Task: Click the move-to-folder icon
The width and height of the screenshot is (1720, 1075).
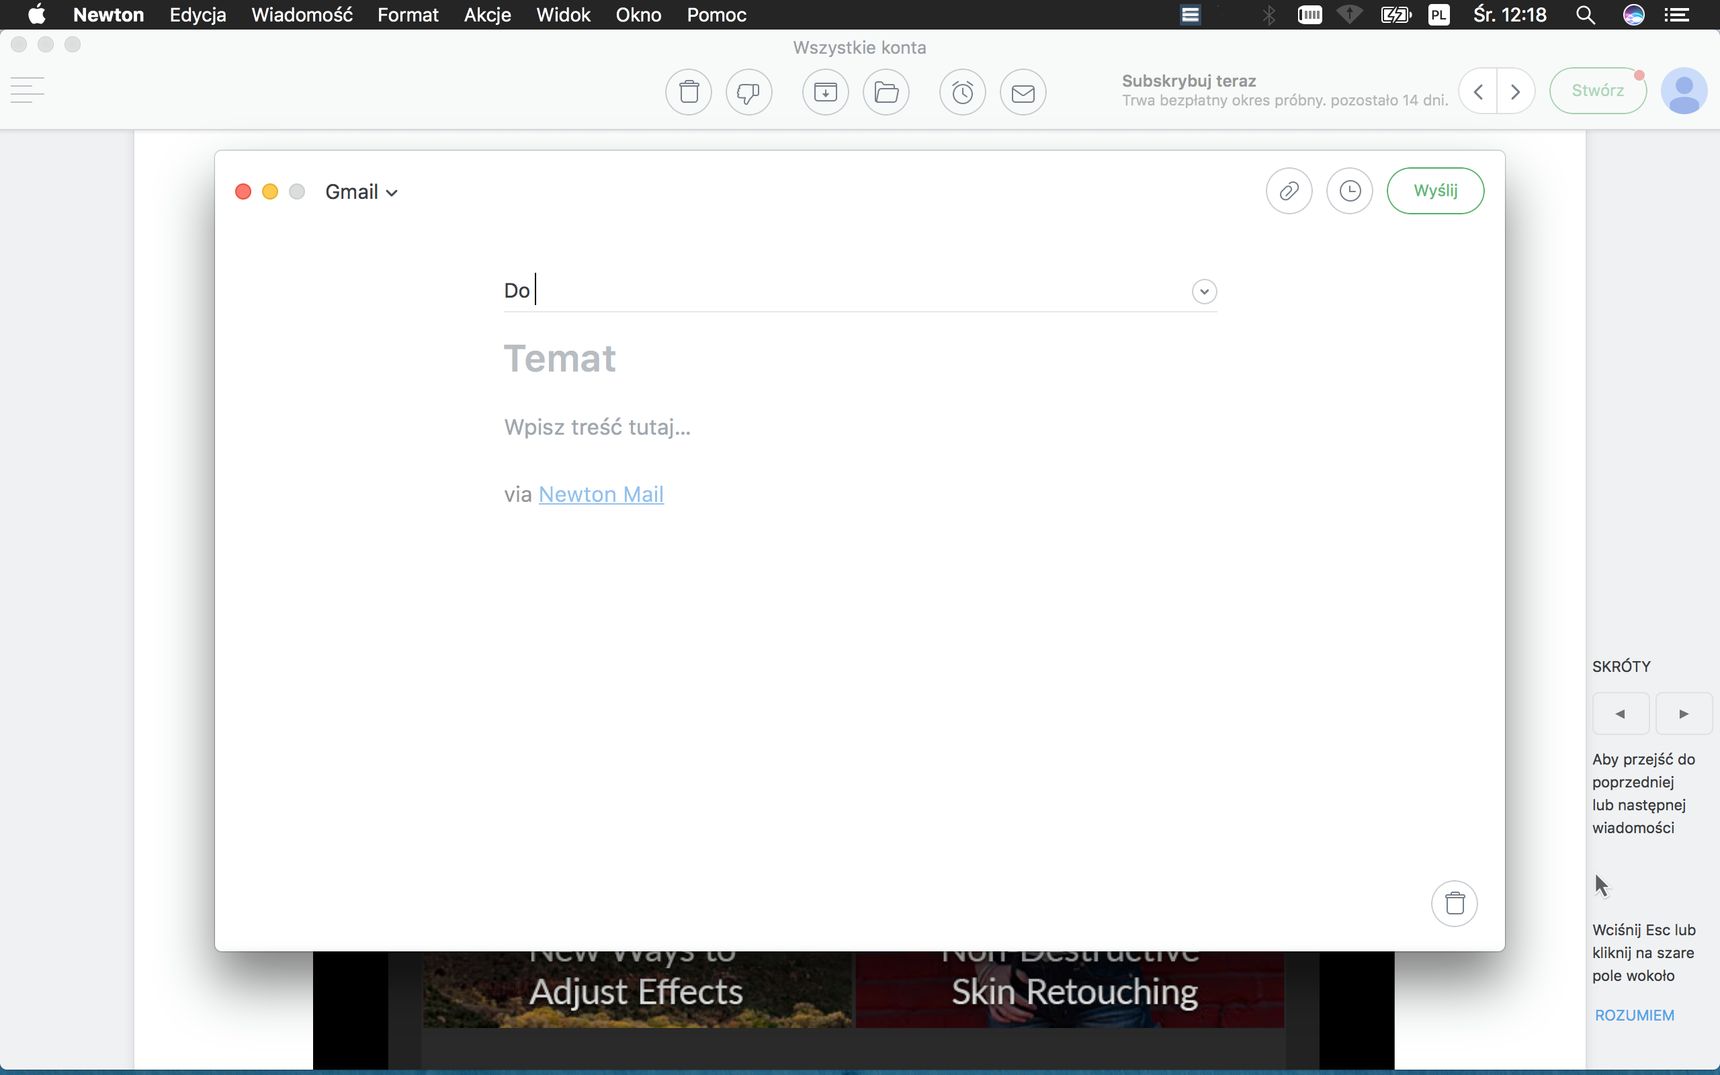Action: [886, 92]
